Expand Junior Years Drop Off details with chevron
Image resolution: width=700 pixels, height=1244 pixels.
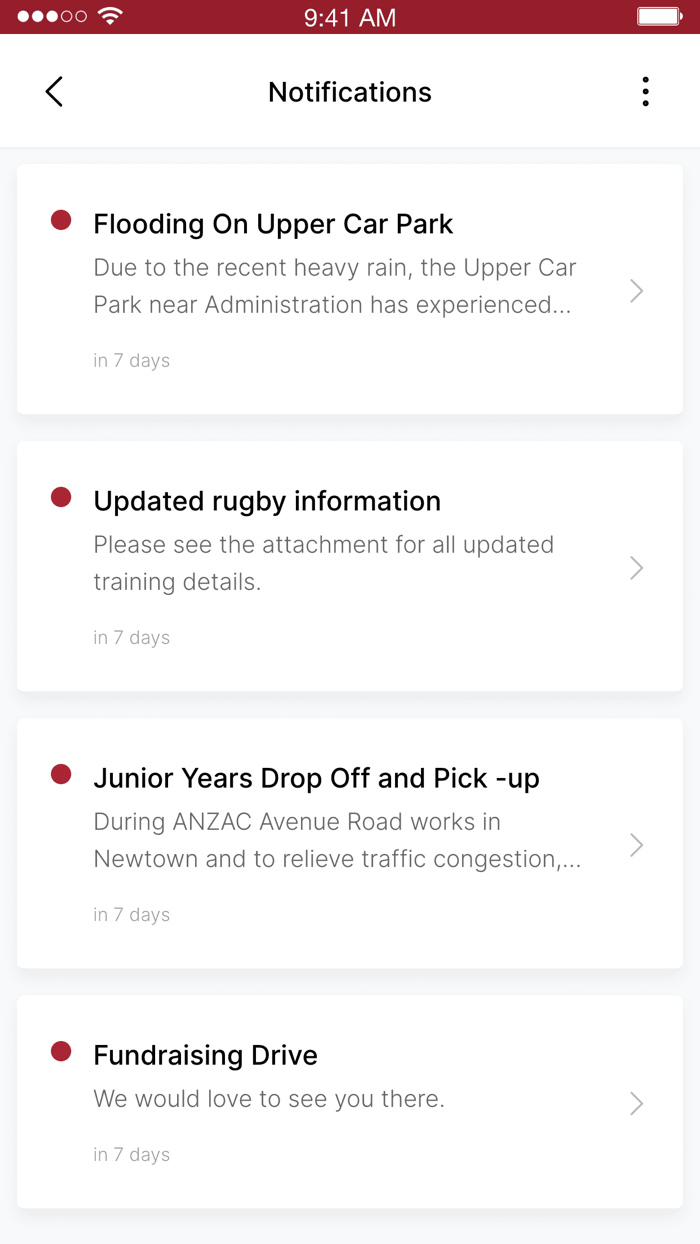(636, 844)
